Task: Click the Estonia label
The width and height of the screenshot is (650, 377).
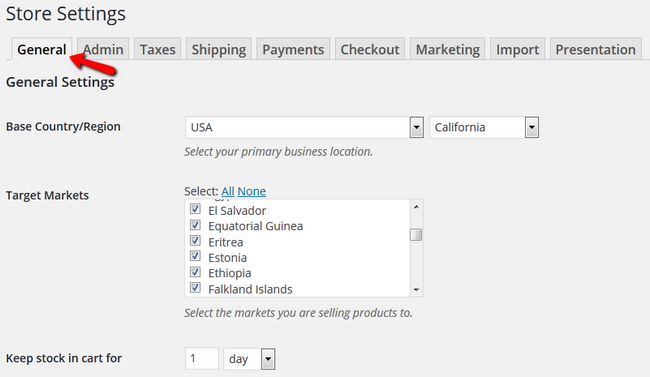Action: click(x=227, y=258)
